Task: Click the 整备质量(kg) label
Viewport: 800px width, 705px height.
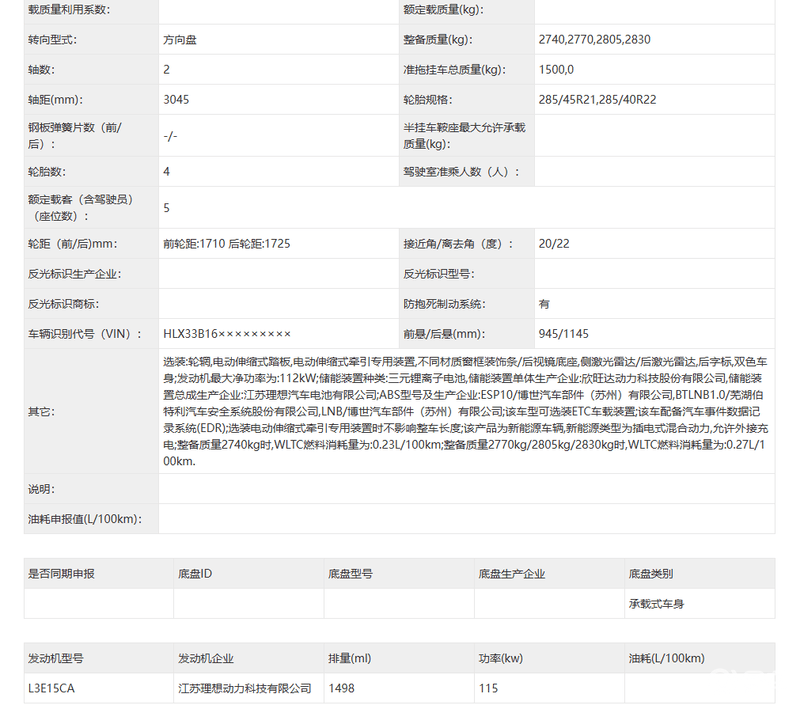Action: (438, 40)
